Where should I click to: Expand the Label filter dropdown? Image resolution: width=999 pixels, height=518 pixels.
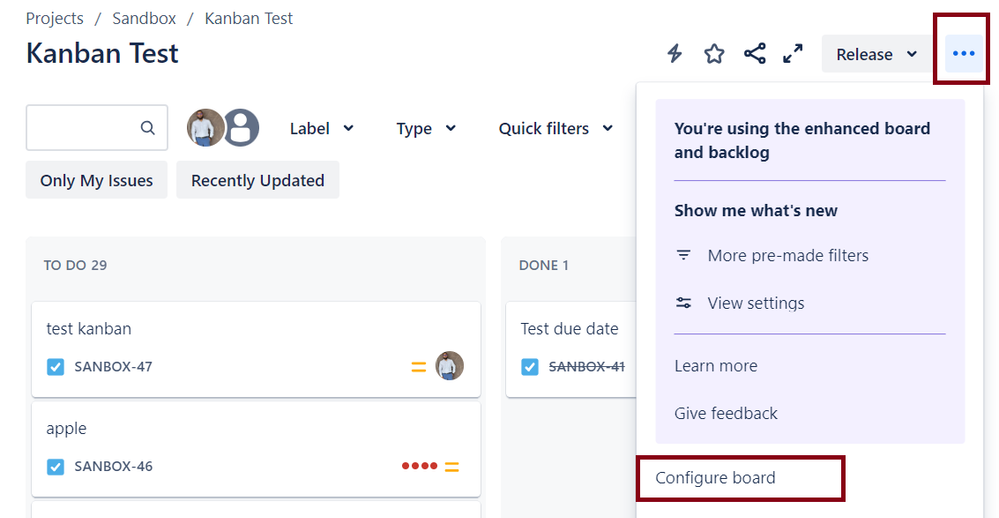[321, 128]
